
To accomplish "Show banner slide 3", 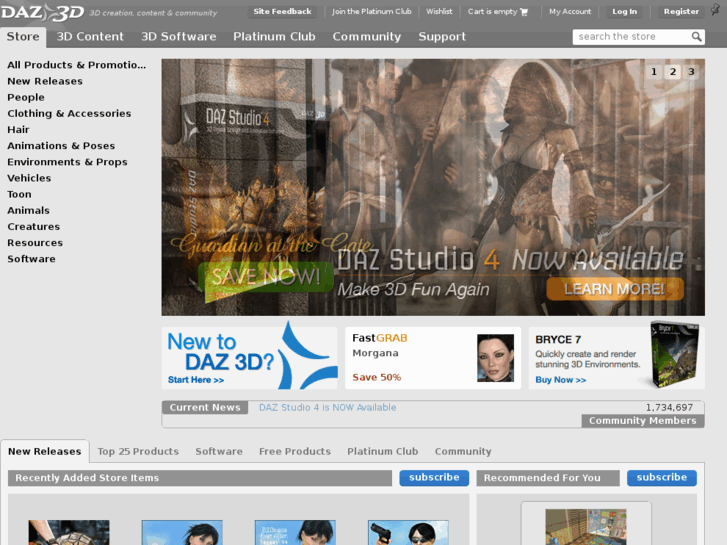I will coord(691,71).
